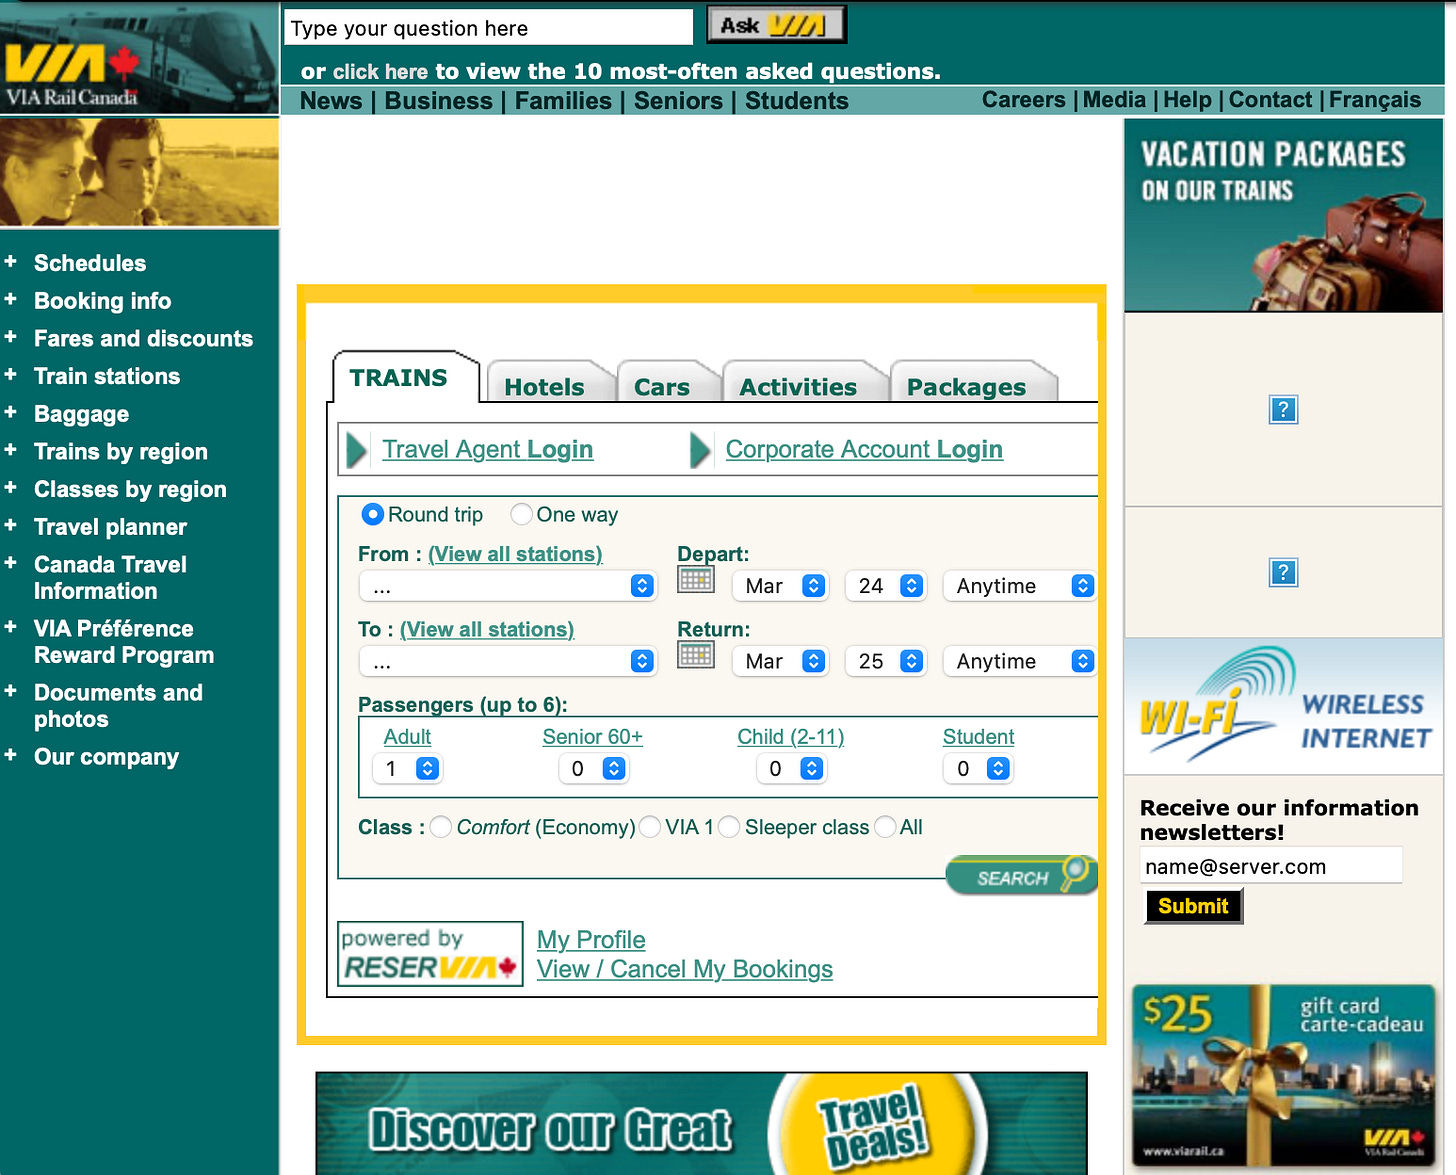
Task: Click the SEARCH button
Action: click(x=1021, y=876)
